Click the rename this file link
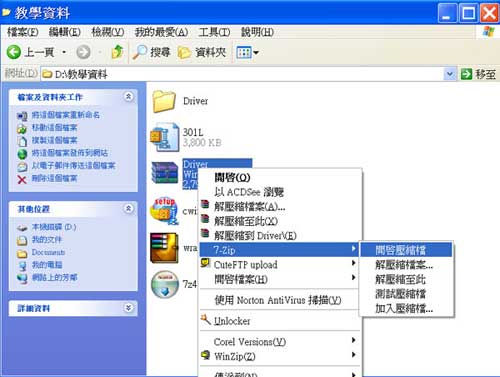The height and width of the screenshot is (377, 500). [66, 115]
